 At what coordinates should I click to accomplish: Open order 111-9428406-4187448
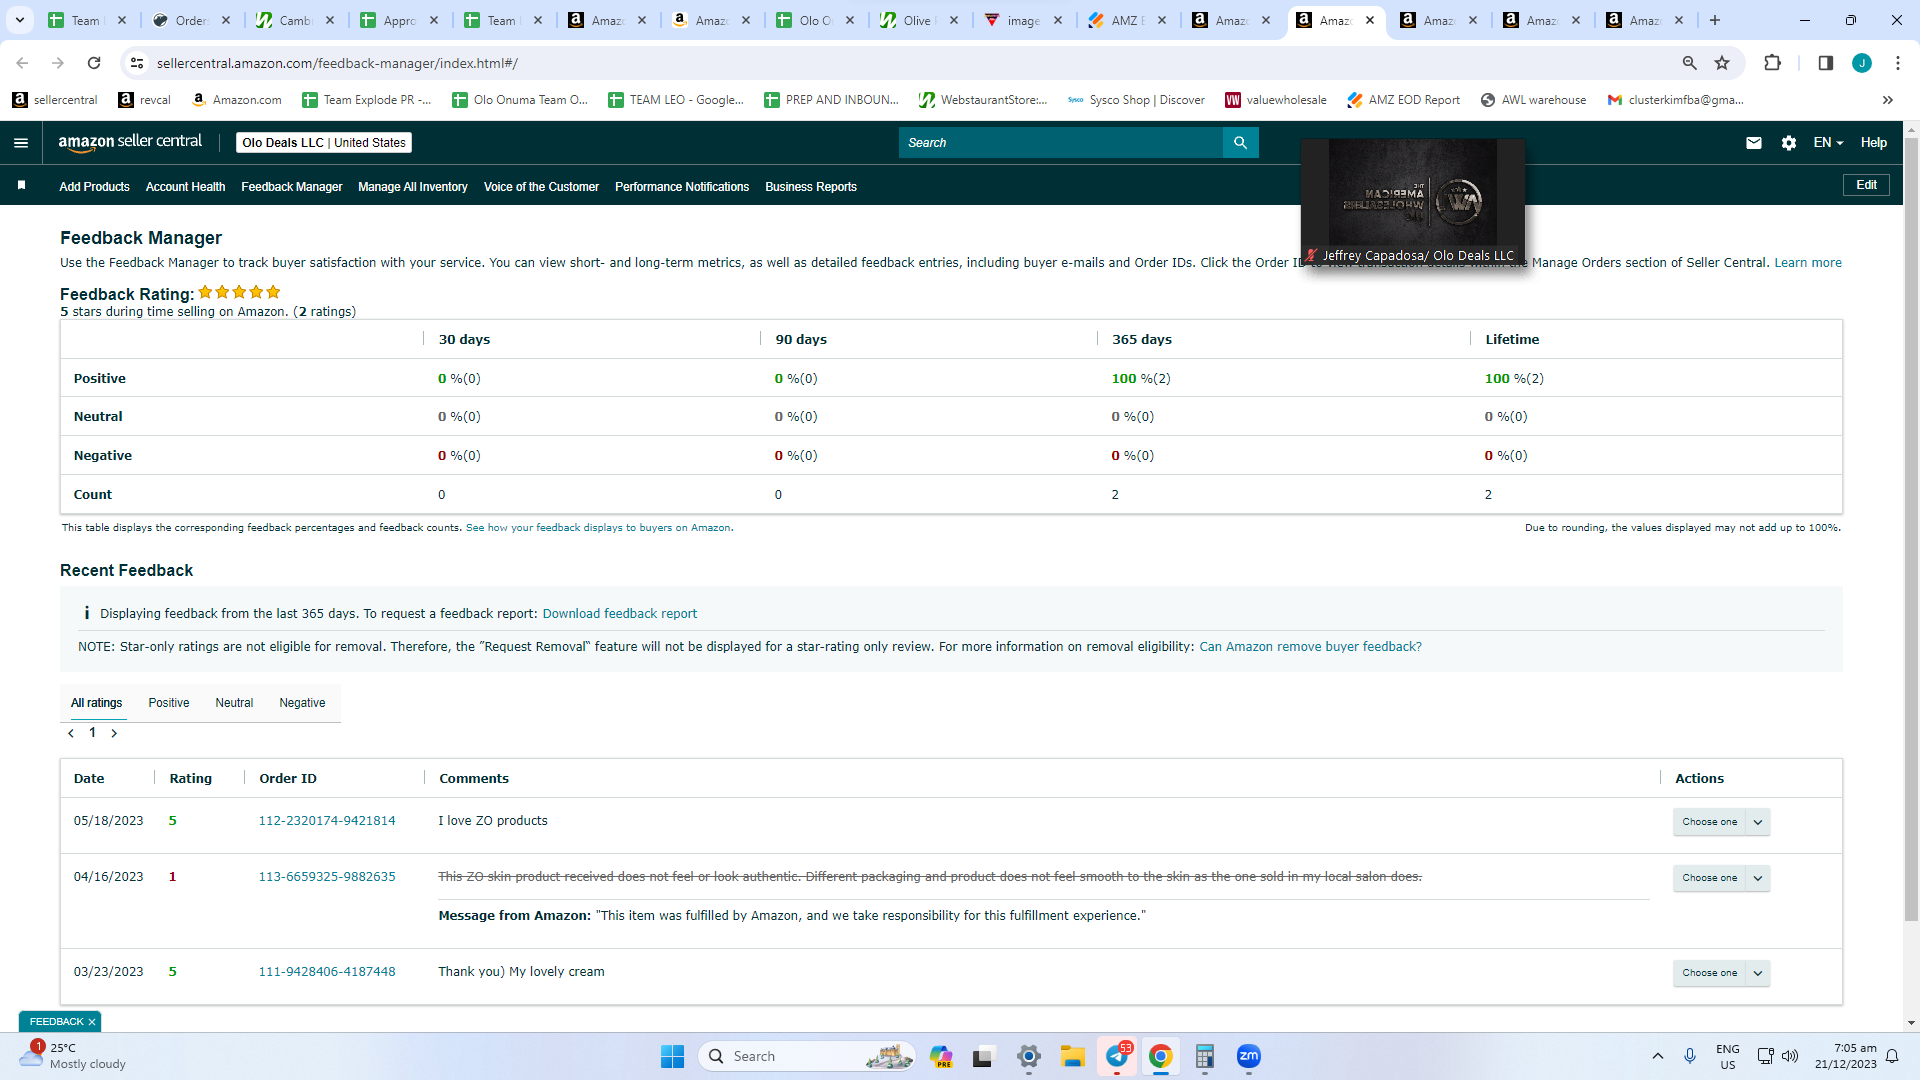point(327,972)
